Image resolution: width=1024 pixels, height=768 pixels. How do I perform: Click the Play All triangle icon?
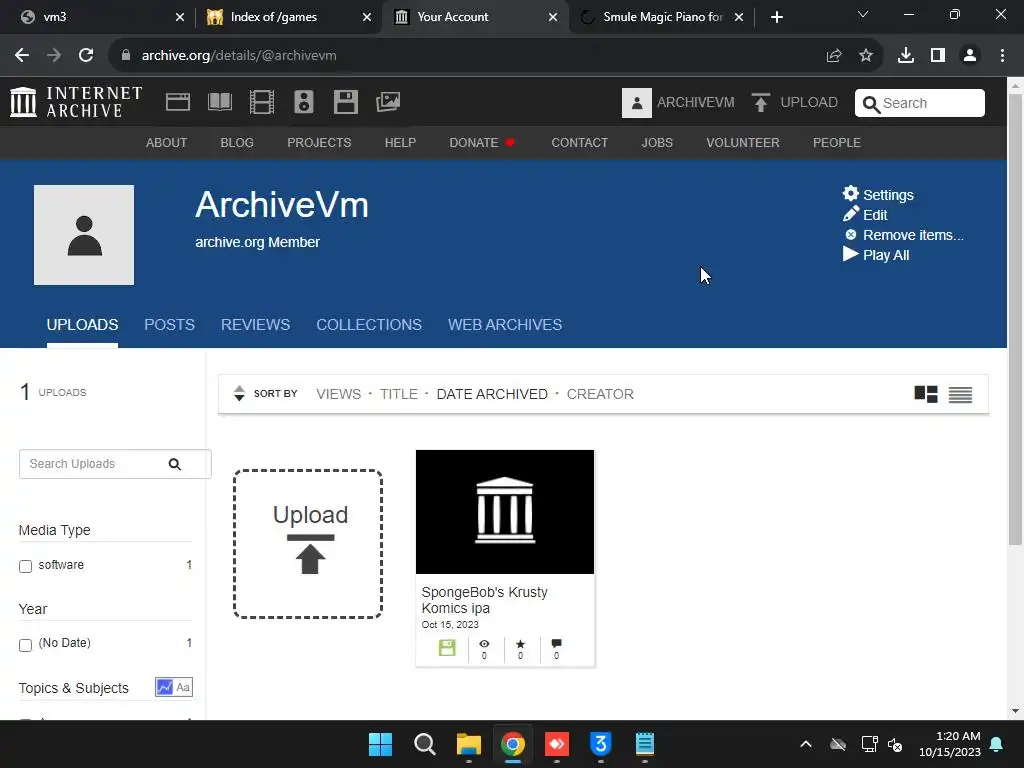click(850, 254)
